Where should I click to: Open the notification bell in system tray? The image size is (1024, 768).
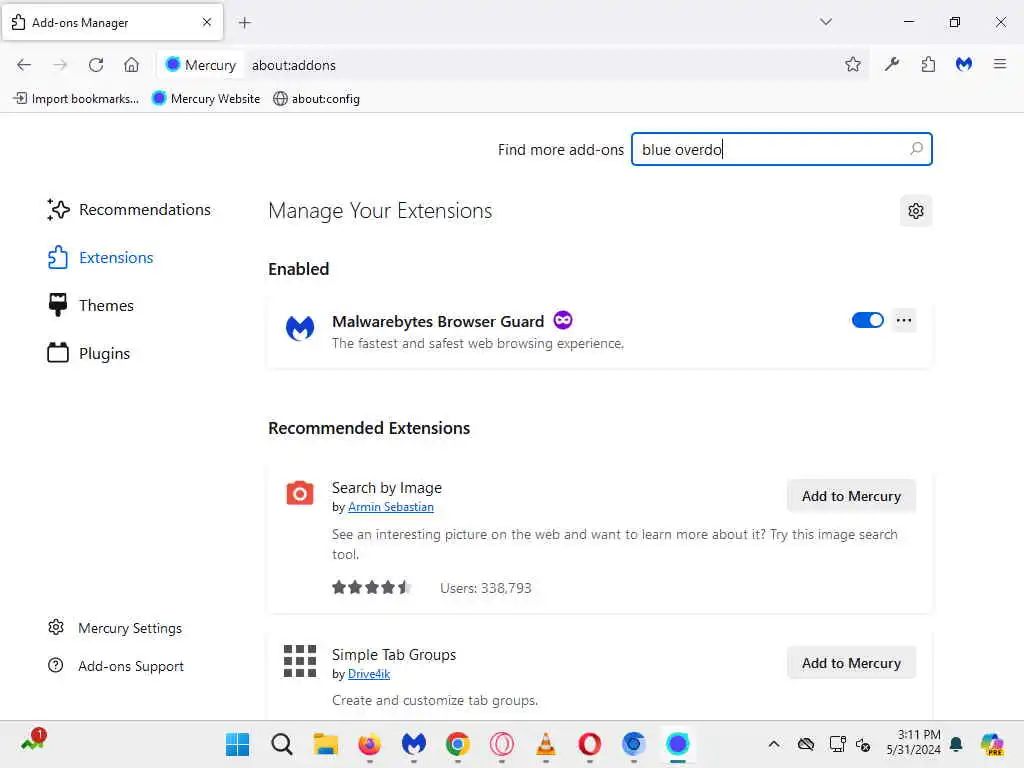click(956, 744)
